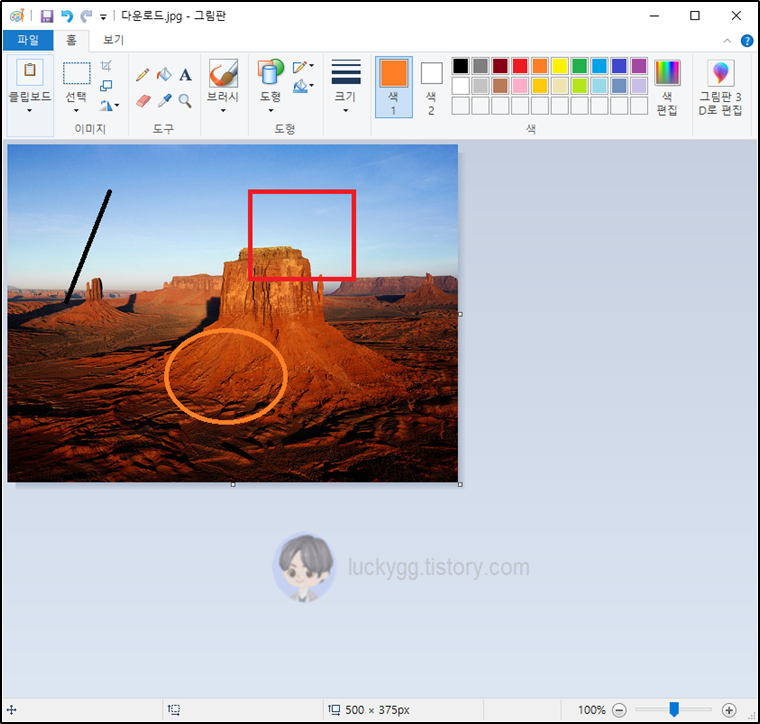Open the shape Fill dropdown
760x724 pixels.
303,86
